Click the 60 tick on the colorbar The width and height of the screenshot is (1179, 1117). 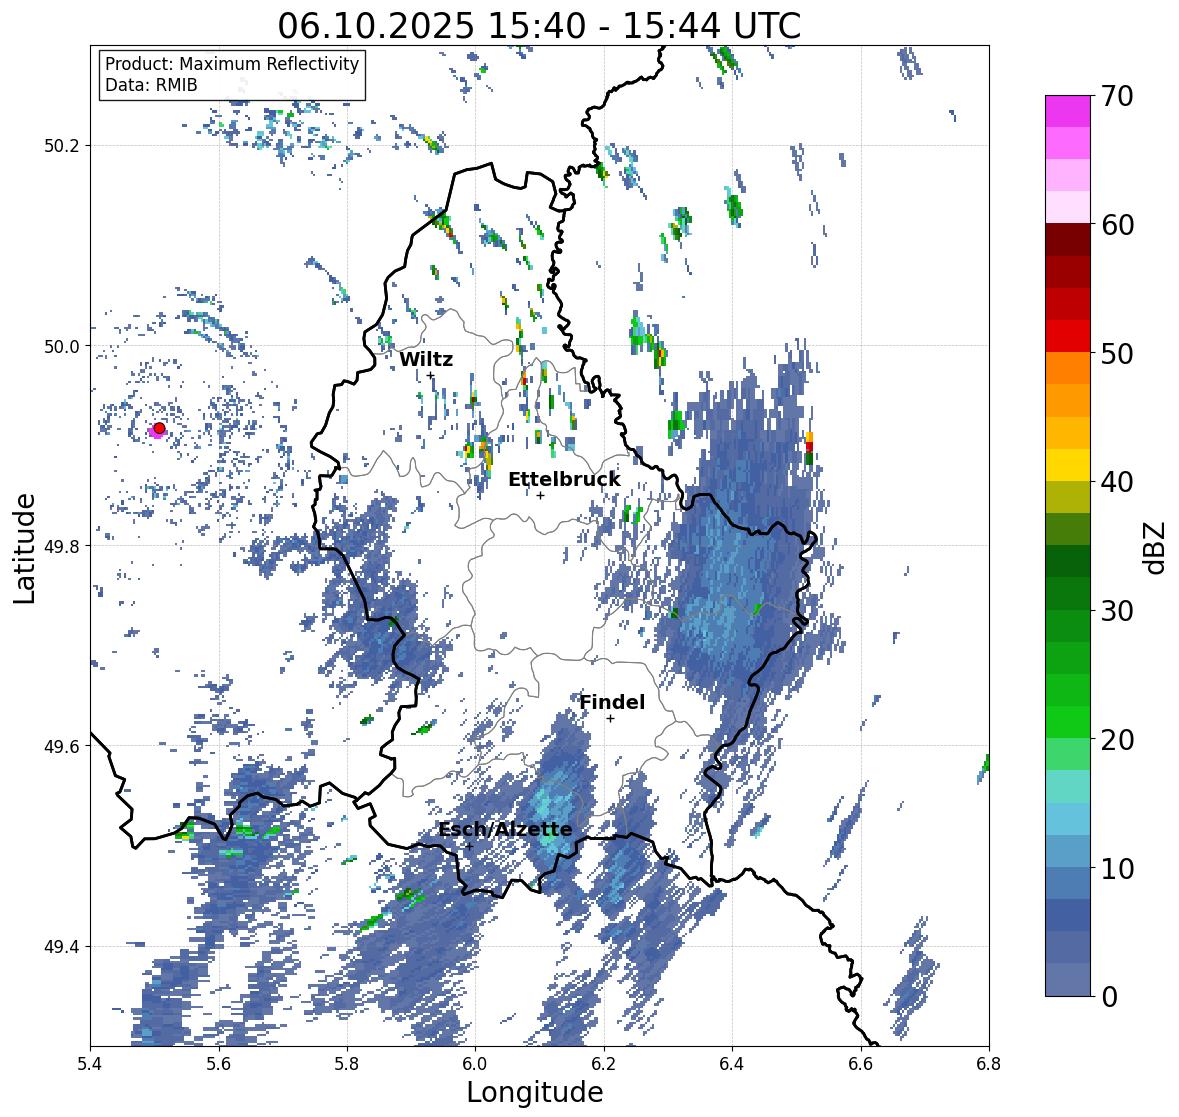point(1117,225)
